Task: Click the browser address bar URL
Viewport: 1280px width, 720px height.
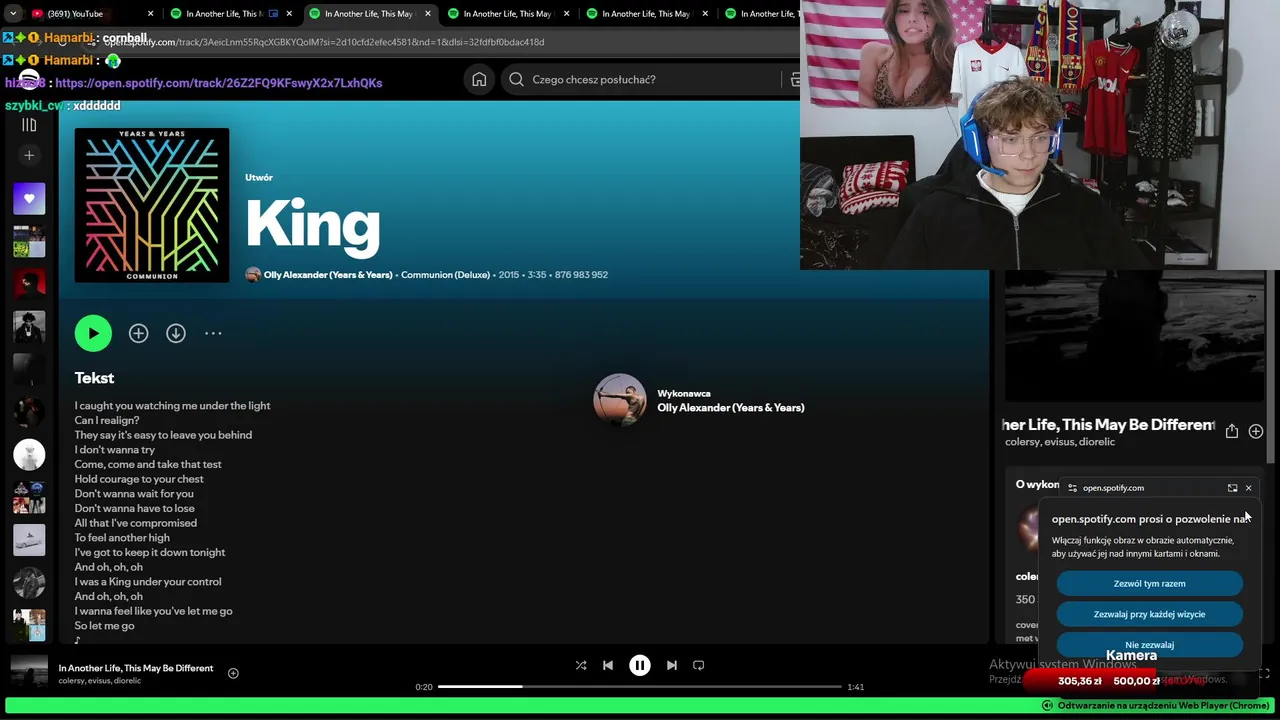Action: pos(325,42)
